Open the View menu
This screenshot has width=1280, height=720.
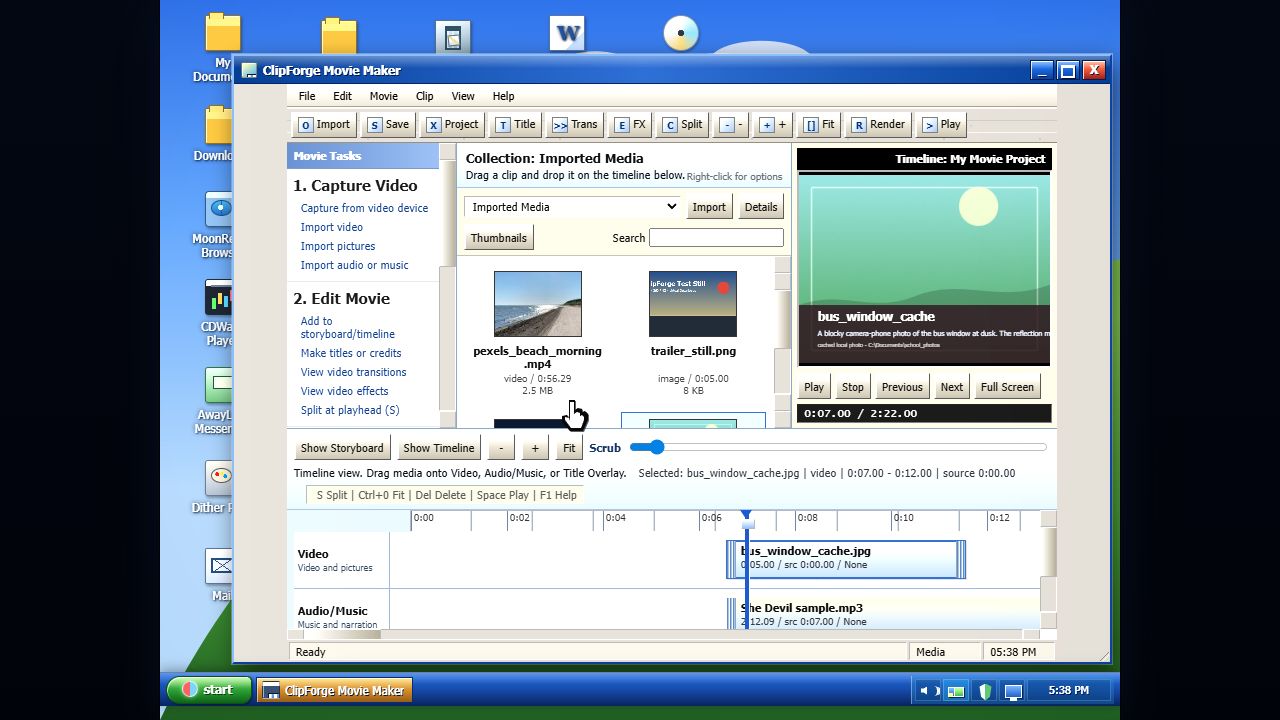463,96
